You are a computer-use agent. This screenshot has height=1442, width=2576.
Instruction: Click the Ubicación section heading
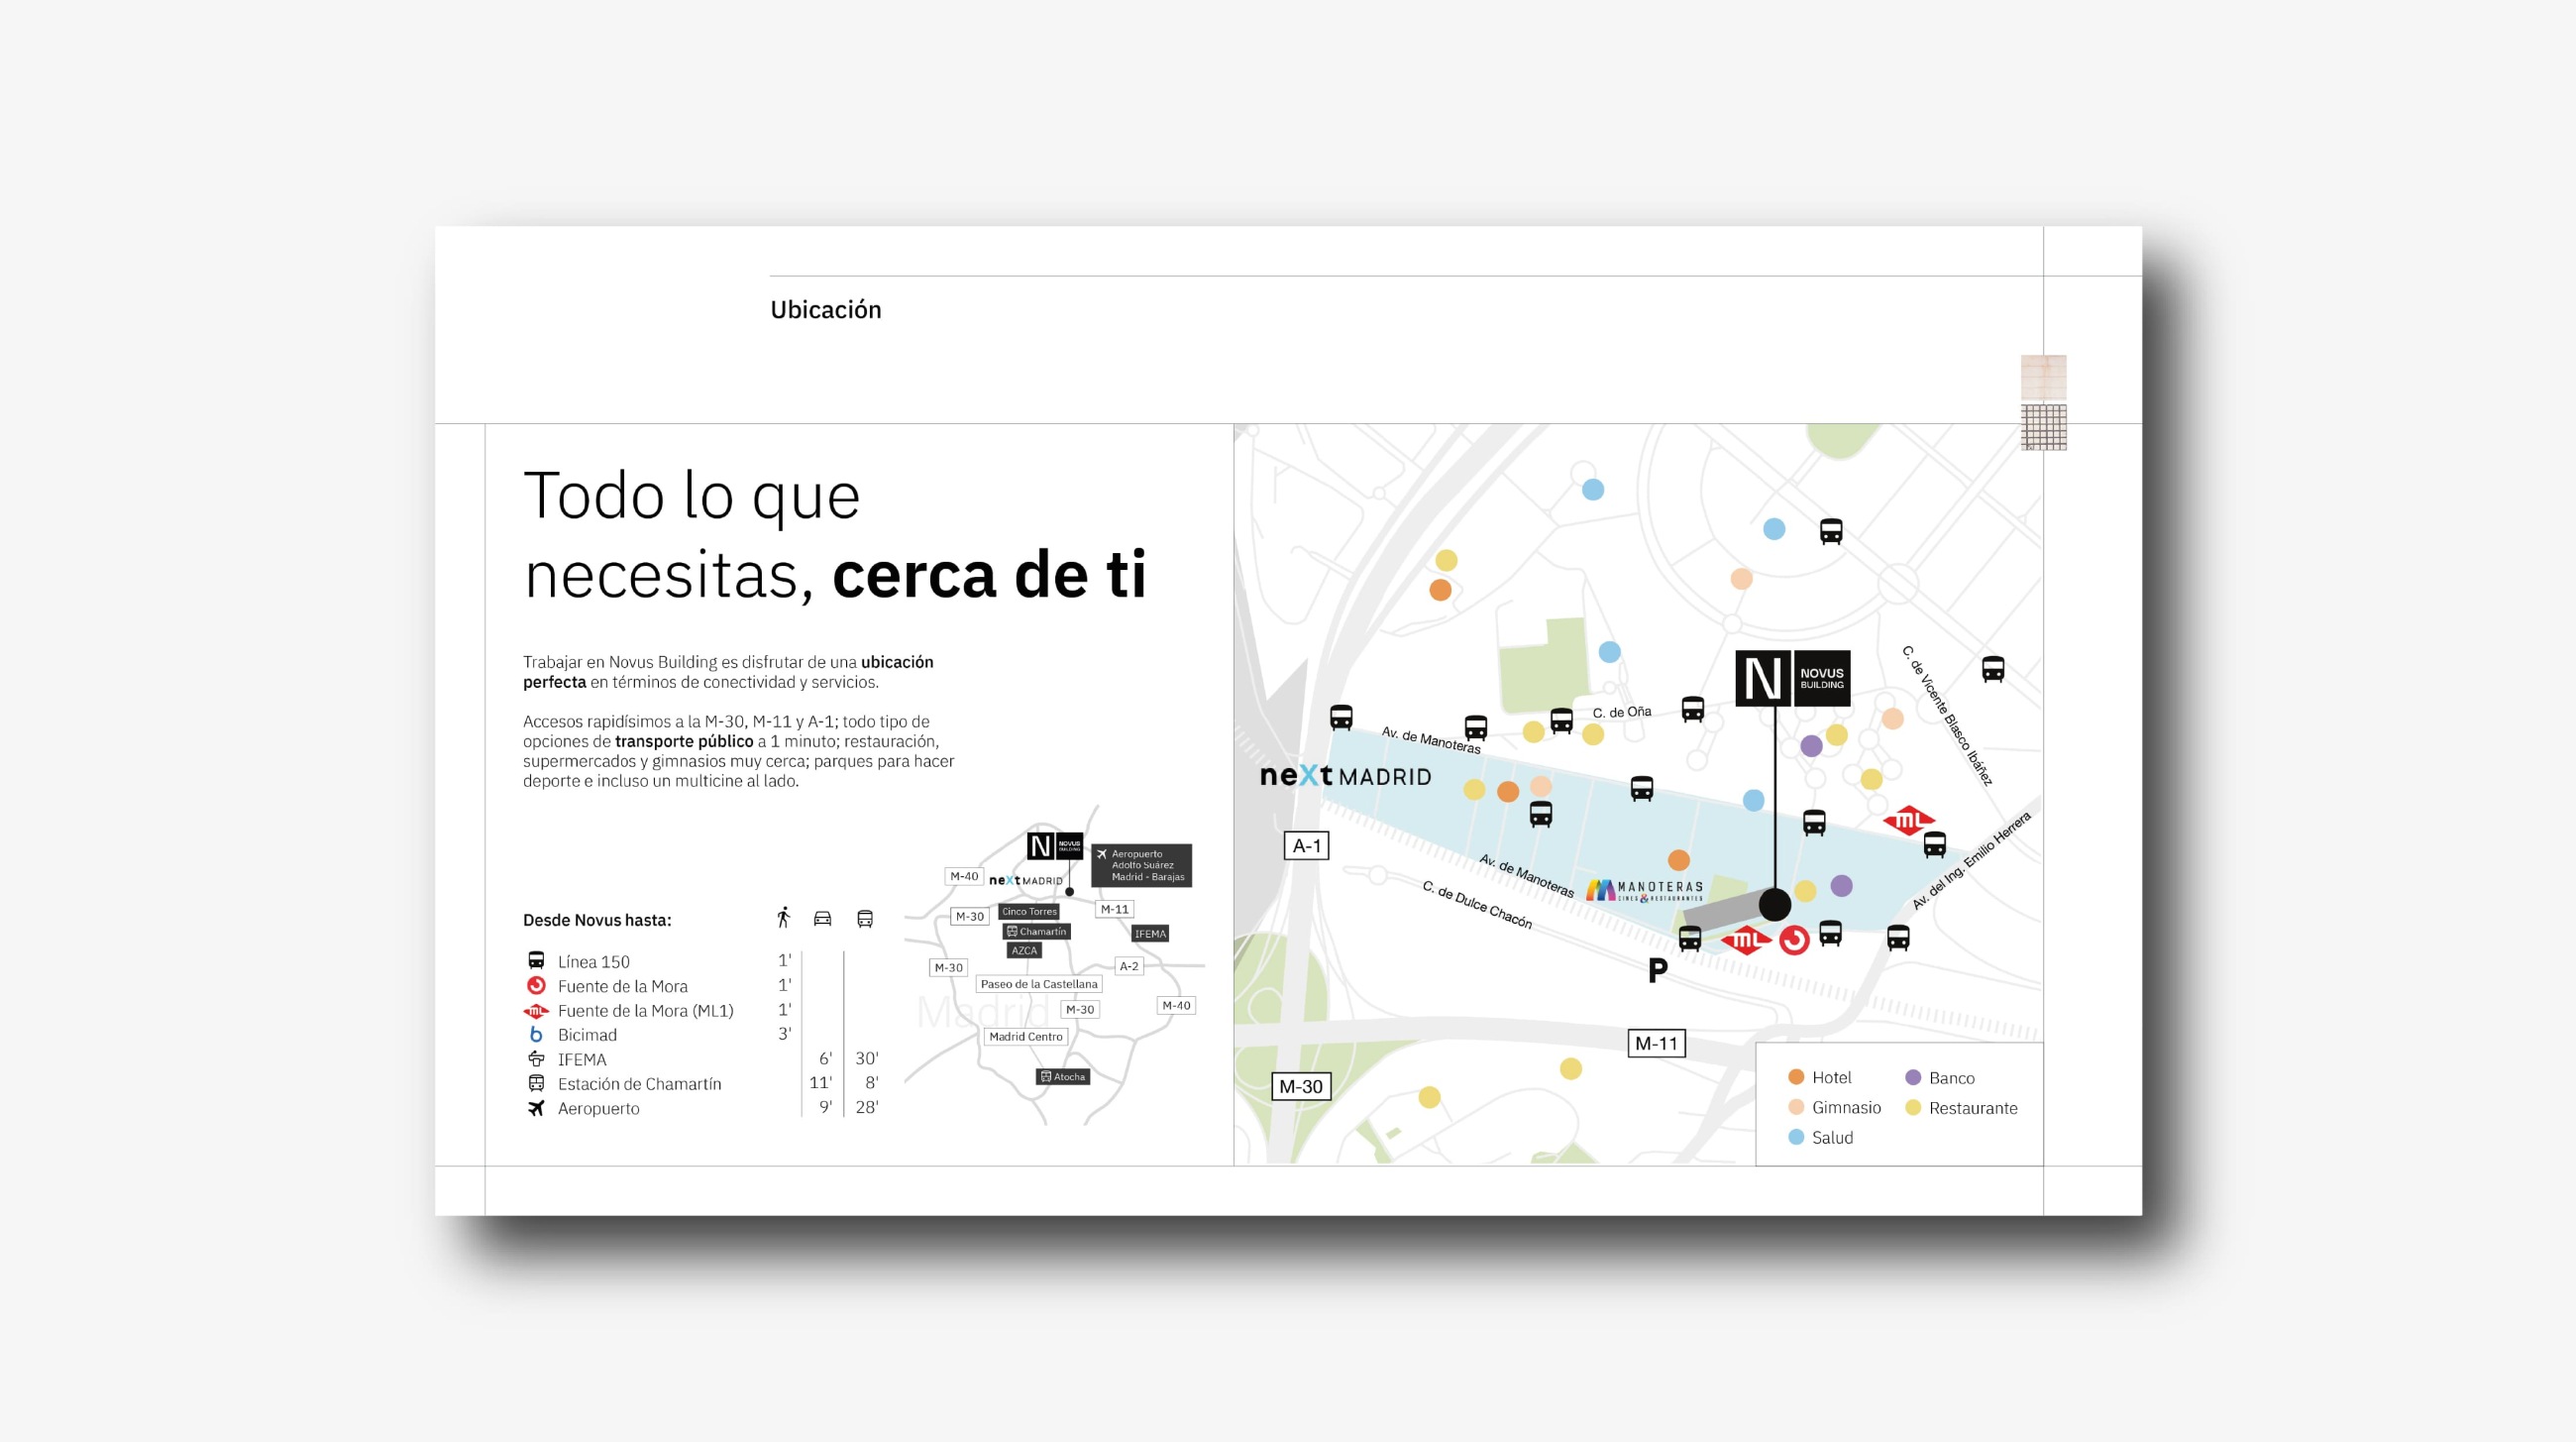pos(825,310)
